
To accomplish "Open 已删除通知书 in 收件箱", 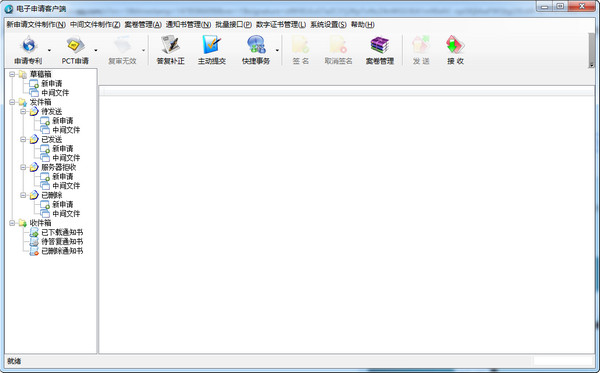I will (62, 251).
